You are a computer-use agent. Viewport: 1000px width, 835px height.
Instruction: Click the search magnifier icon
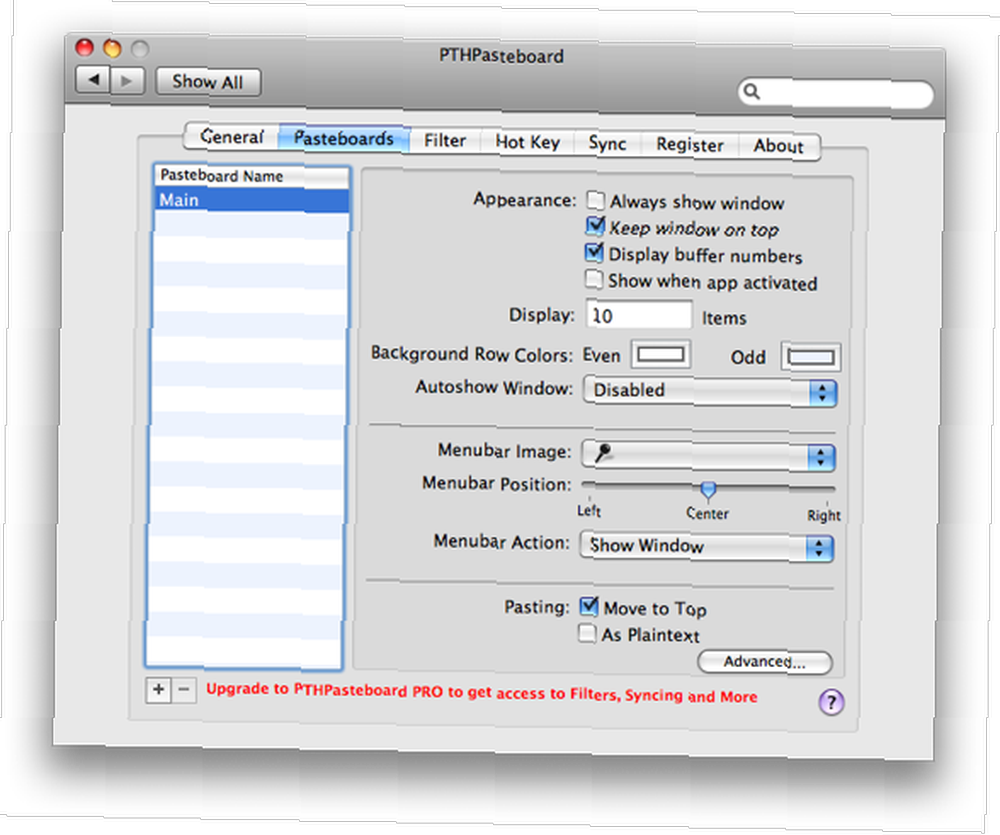pos(753,92)
